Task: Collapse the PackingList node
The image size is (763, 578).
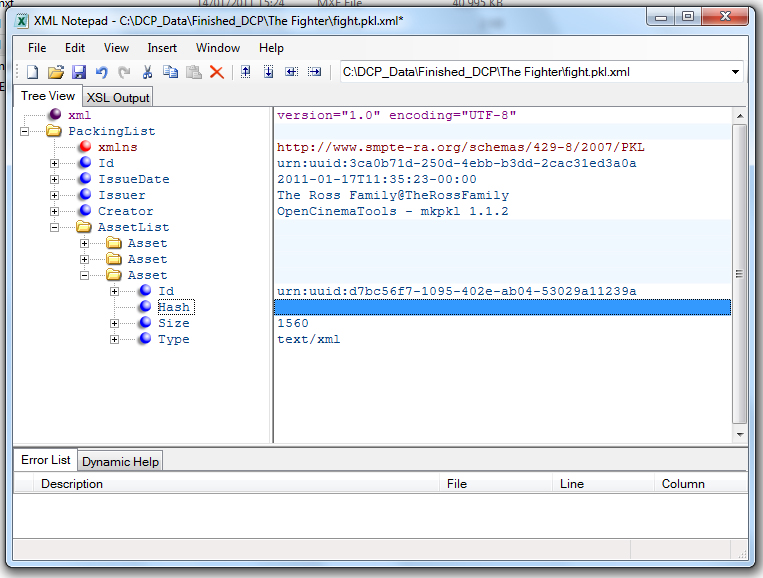Action: (x=24, y=131)
